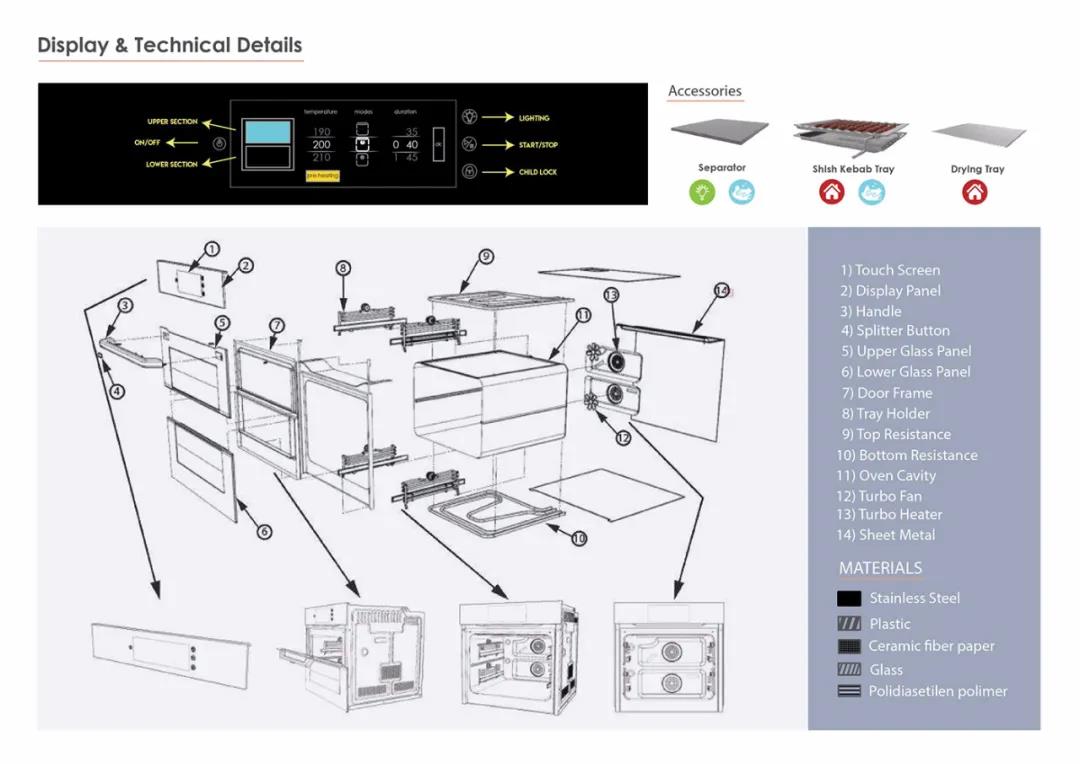
Task: Click callout number 11 for Oven Cavity
Action: (583, 315)
